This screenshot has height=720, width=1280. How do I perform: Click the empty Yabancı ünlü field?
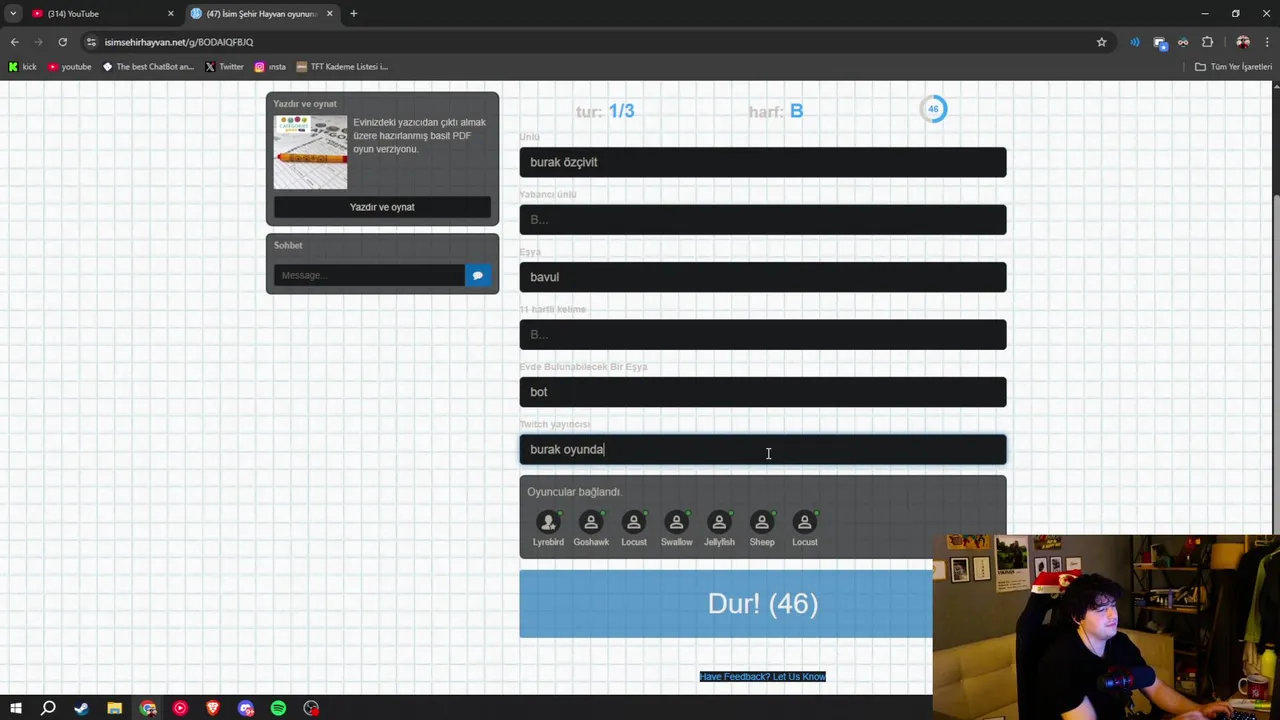click(x=763, y=219)
